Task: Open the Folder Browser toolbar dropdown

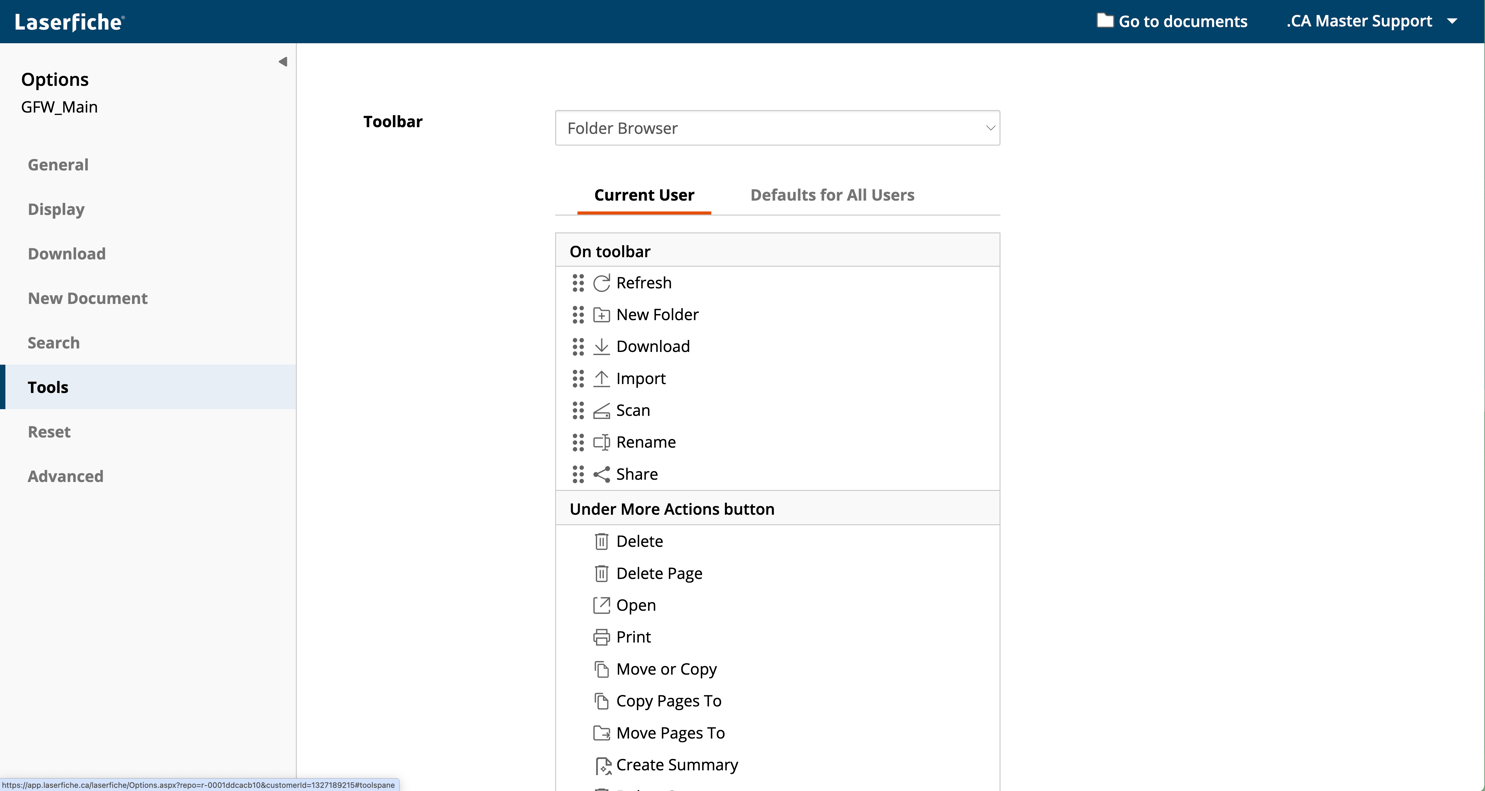Action: point(777,128)
